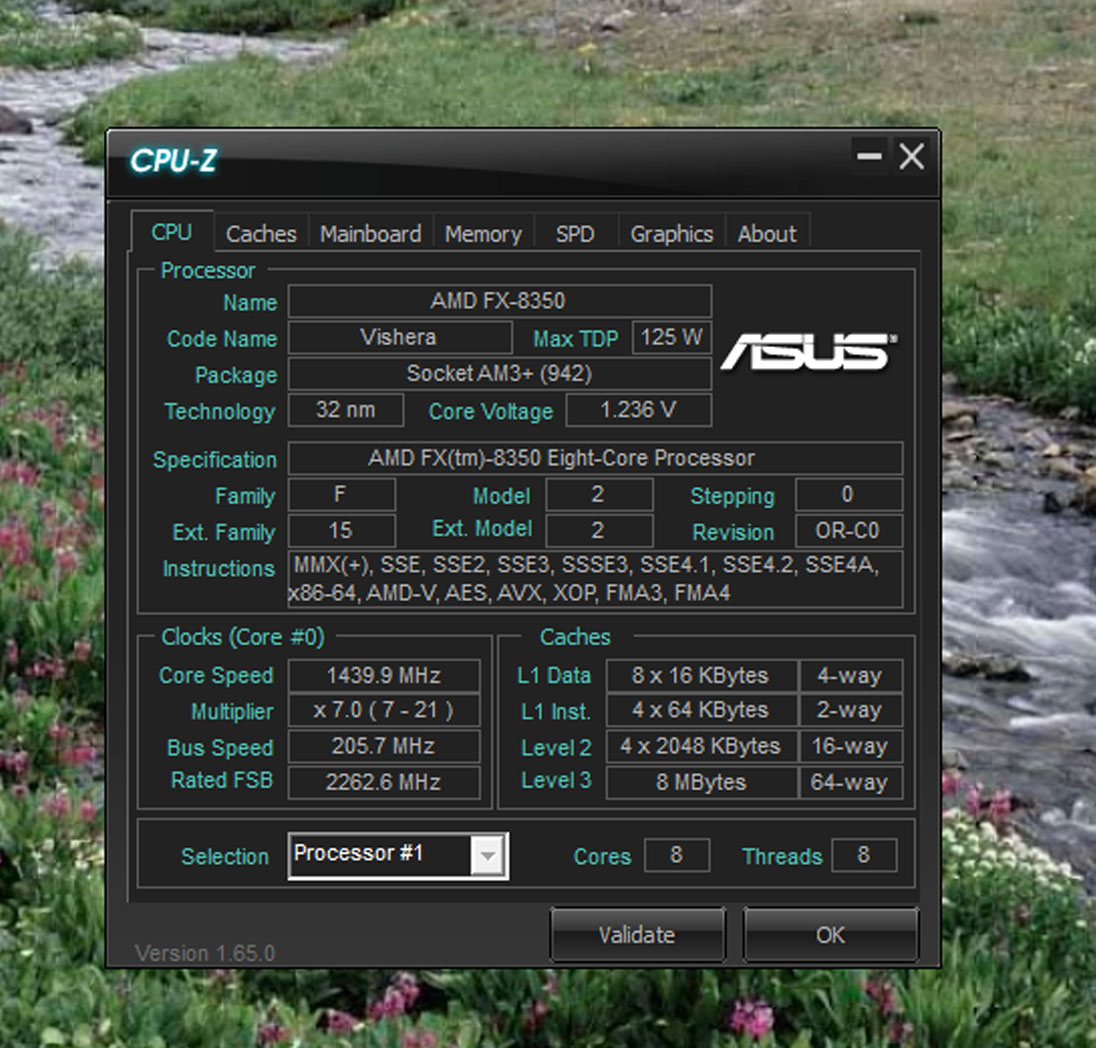The width and height of the screenshot is (1096, 1048).
Task: Click the Validate button
Action: pos(637,935)
